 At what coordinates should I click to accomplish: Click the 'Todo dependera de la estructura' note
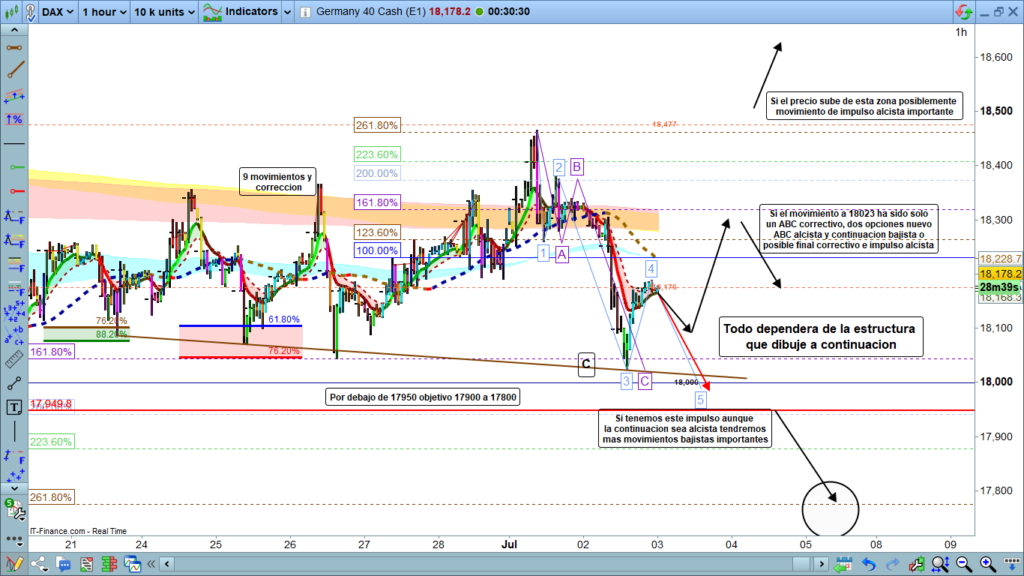[x=819, y=336]
